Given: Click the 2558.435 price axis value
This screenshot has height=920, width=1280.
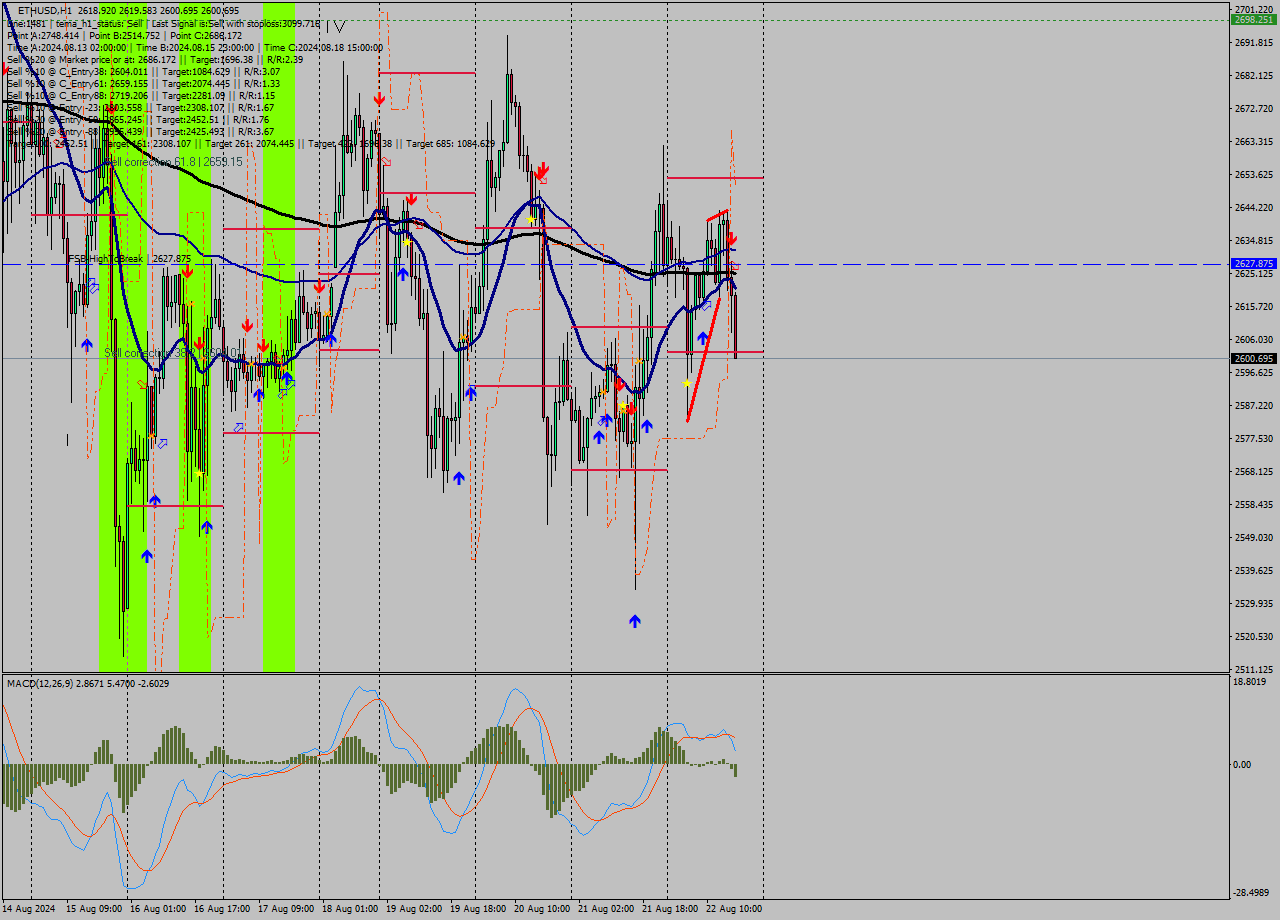Looking at the screenshot, I should (1254, 504).
